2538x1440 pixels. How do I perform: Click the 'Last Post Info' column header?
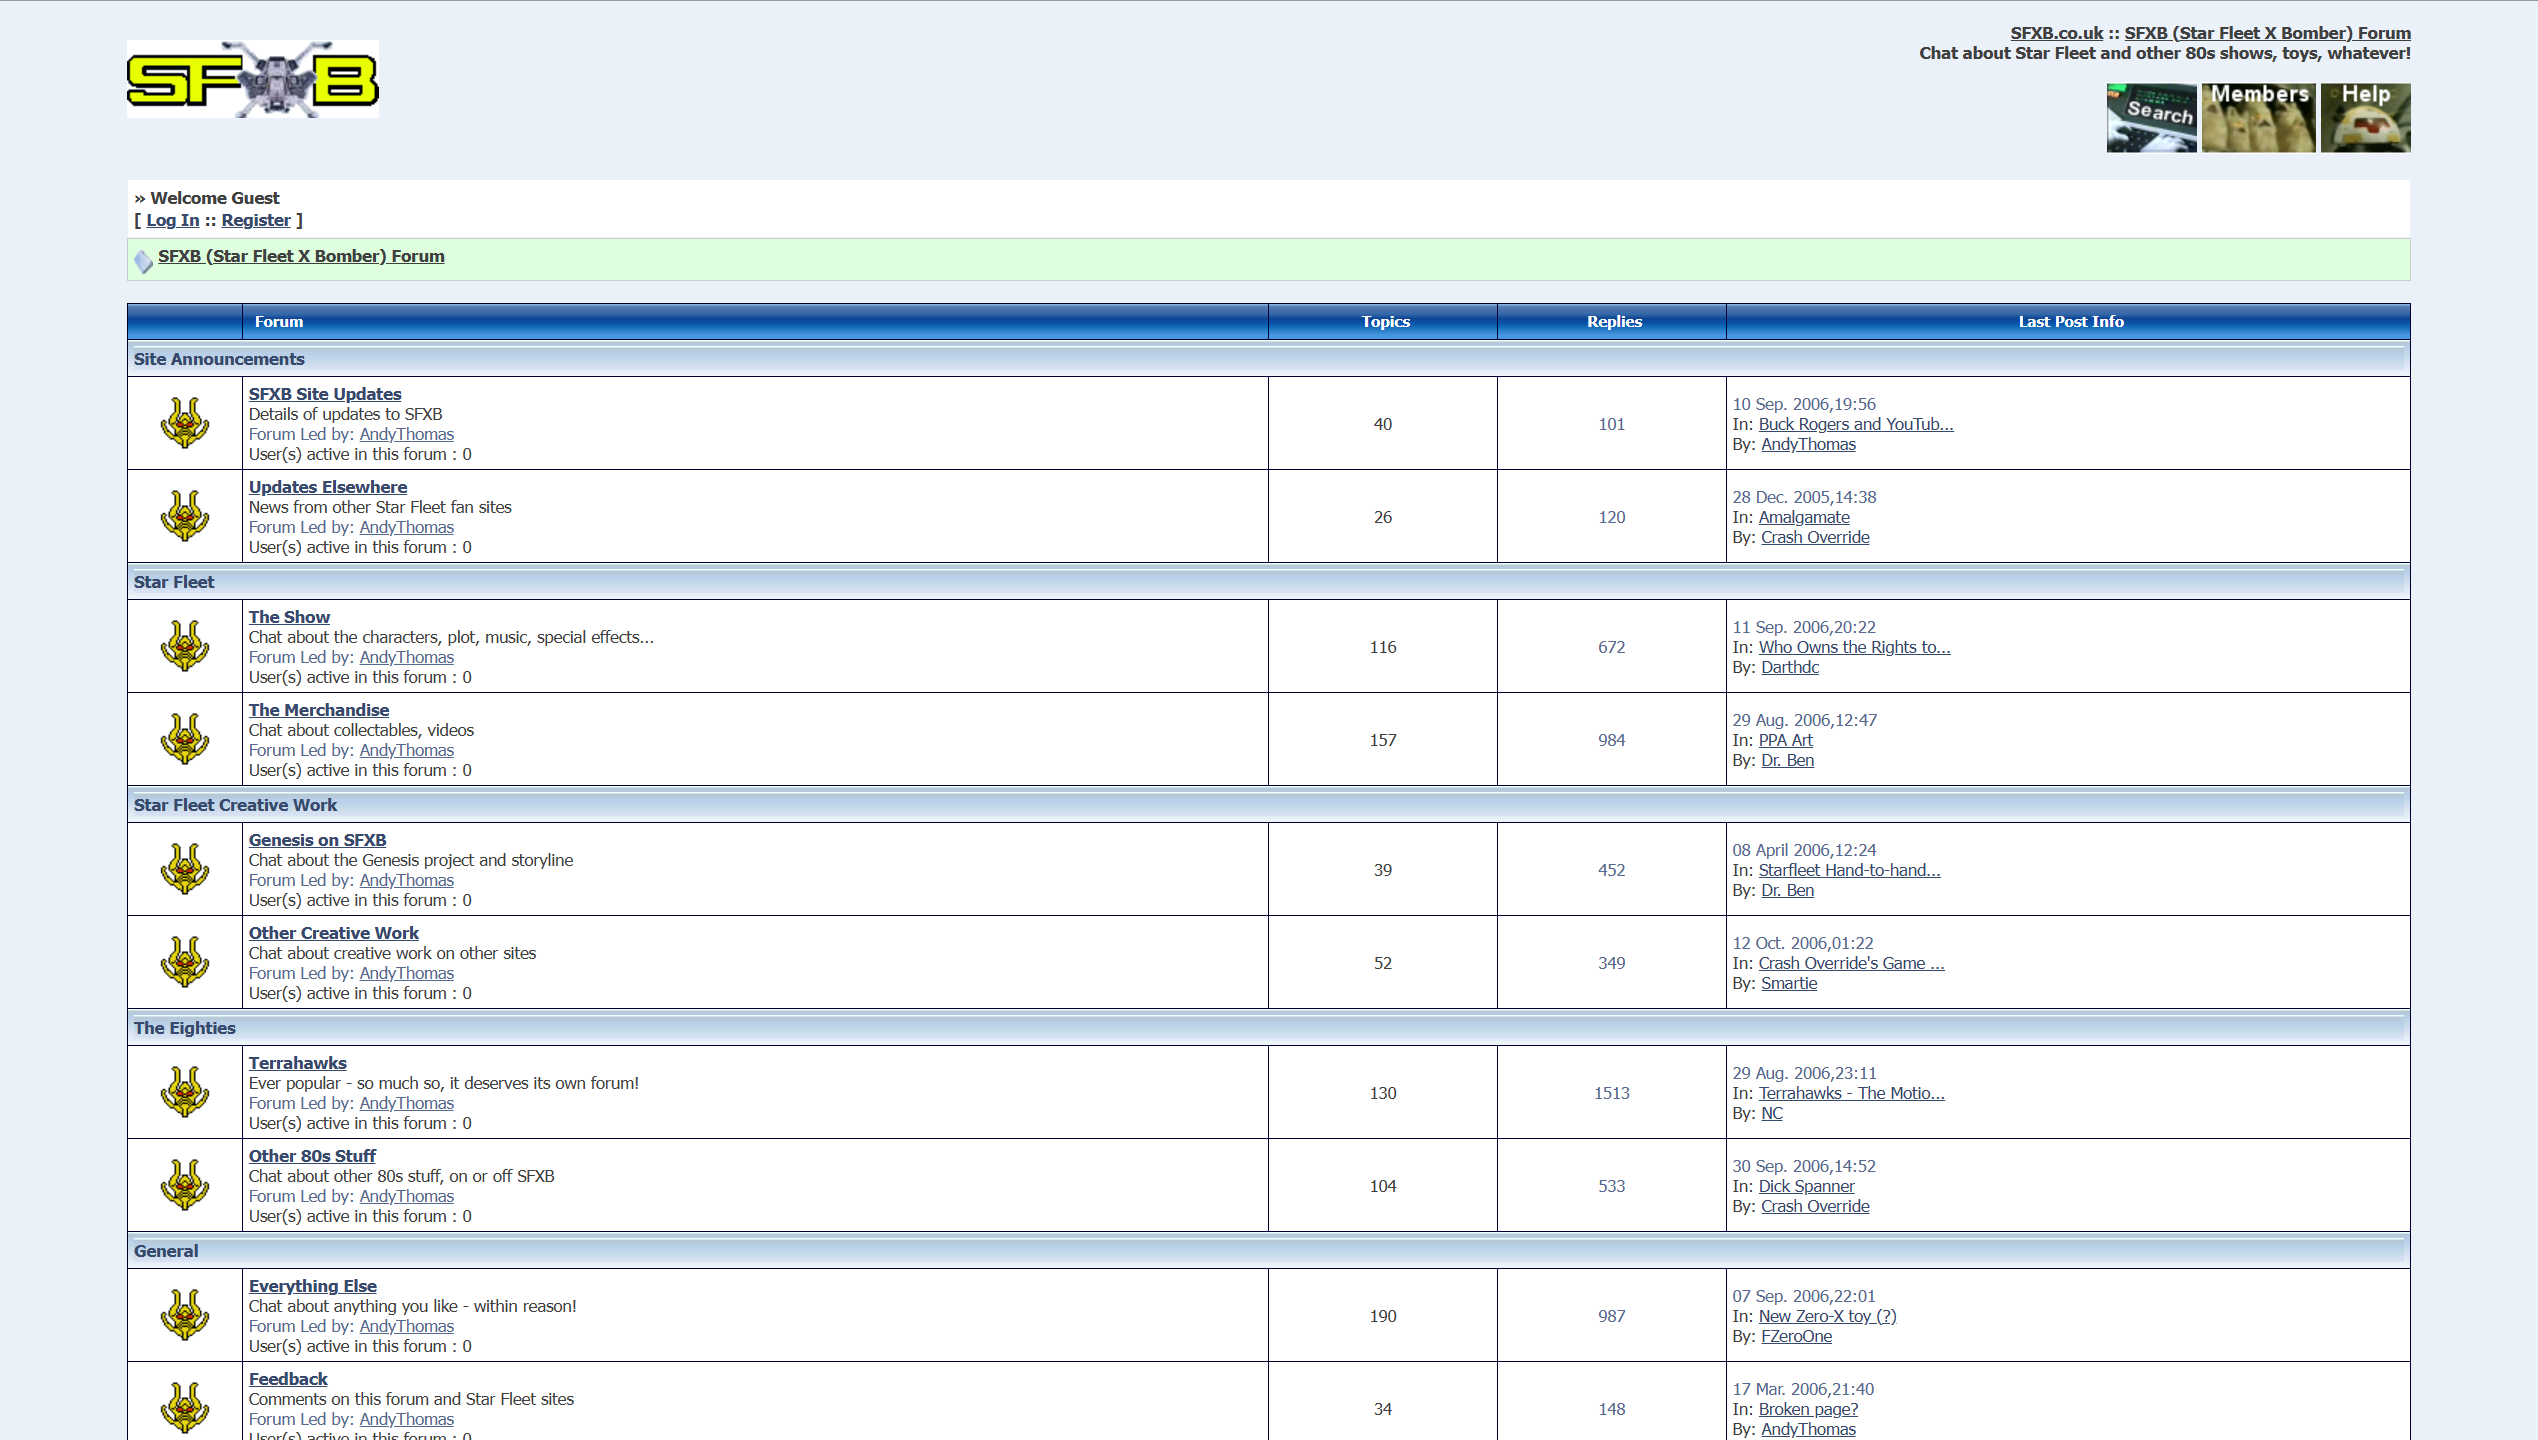tap(2071, 321)
